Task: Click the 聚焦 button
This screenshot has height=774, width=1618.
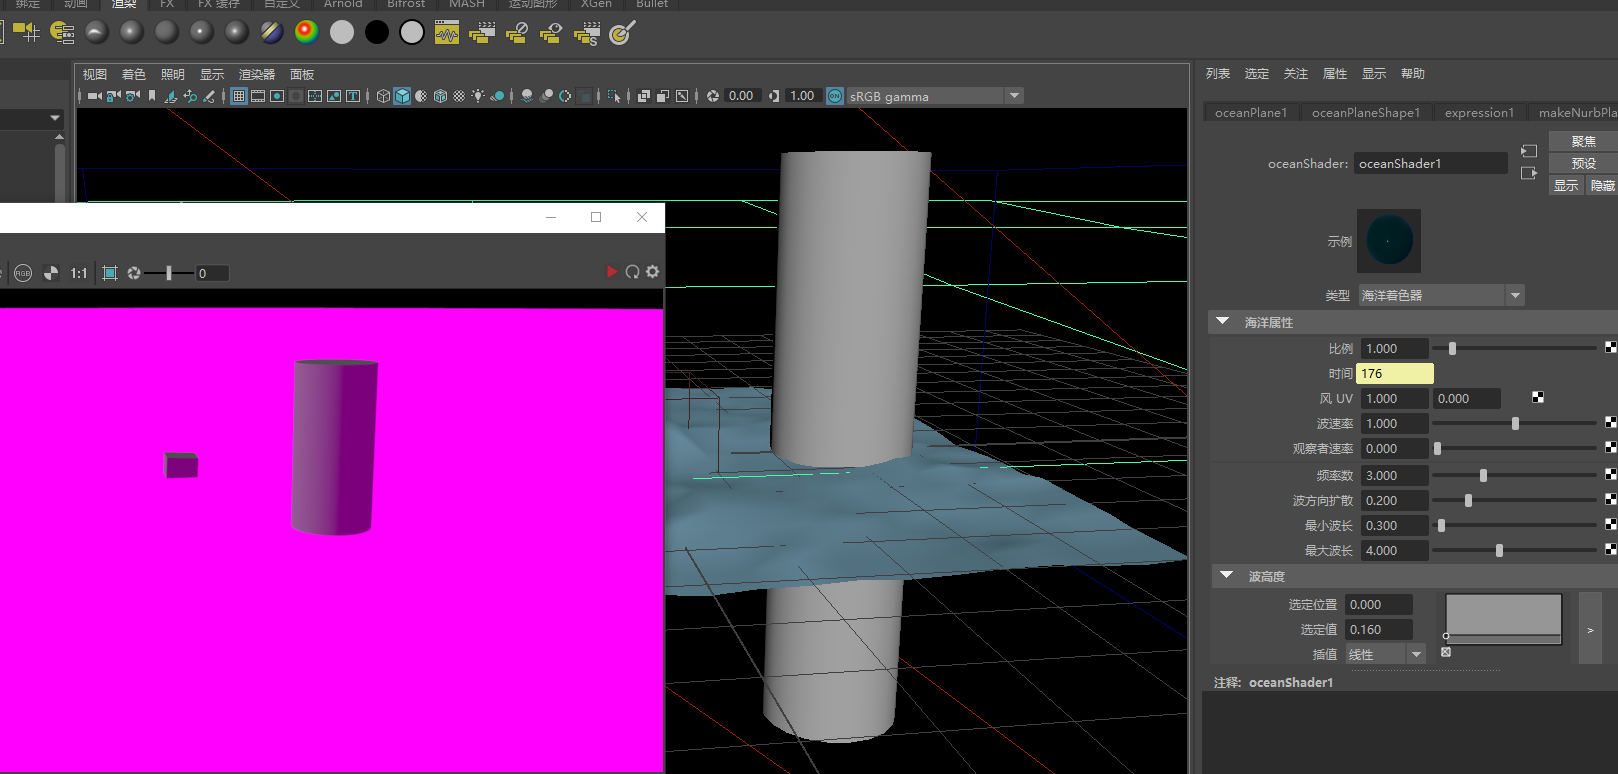Action: 1583,141
